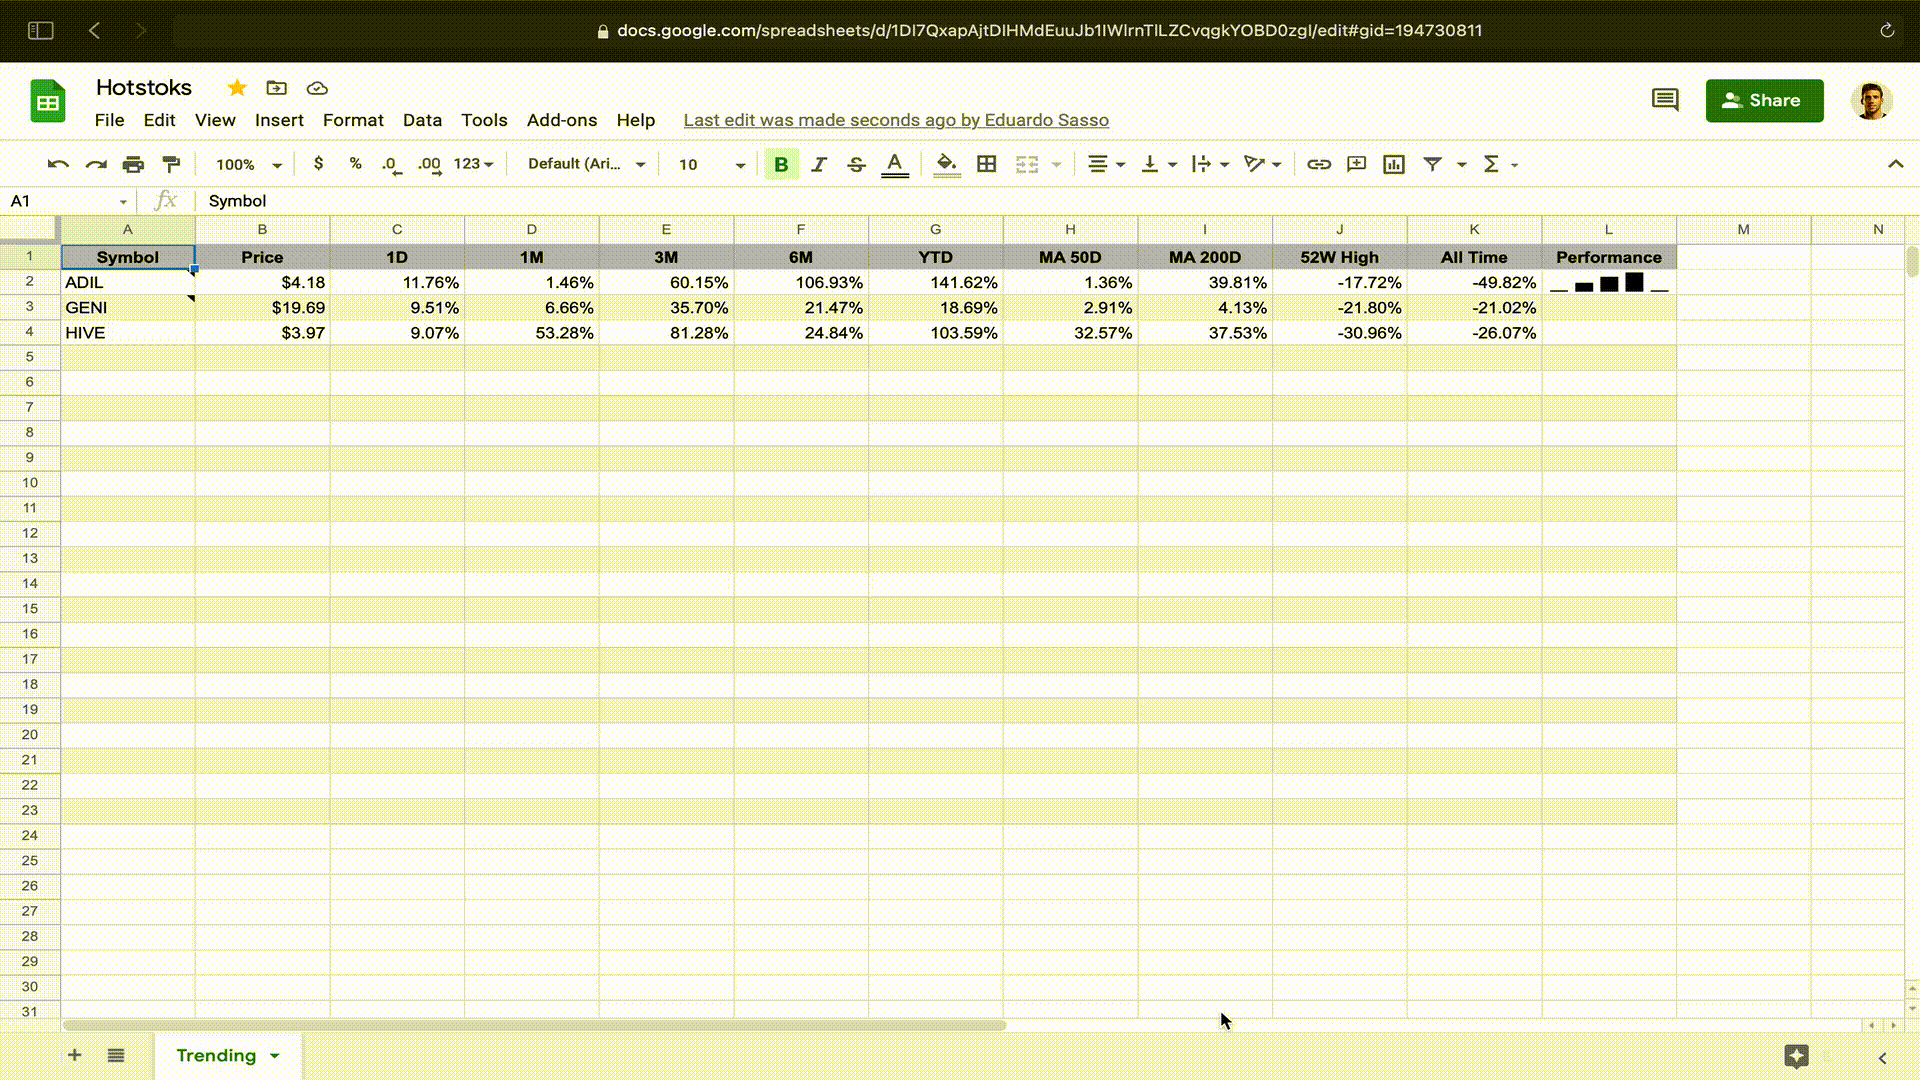Show all sheets list
Screen dimensions: 1920x1080
(116, 1055)
